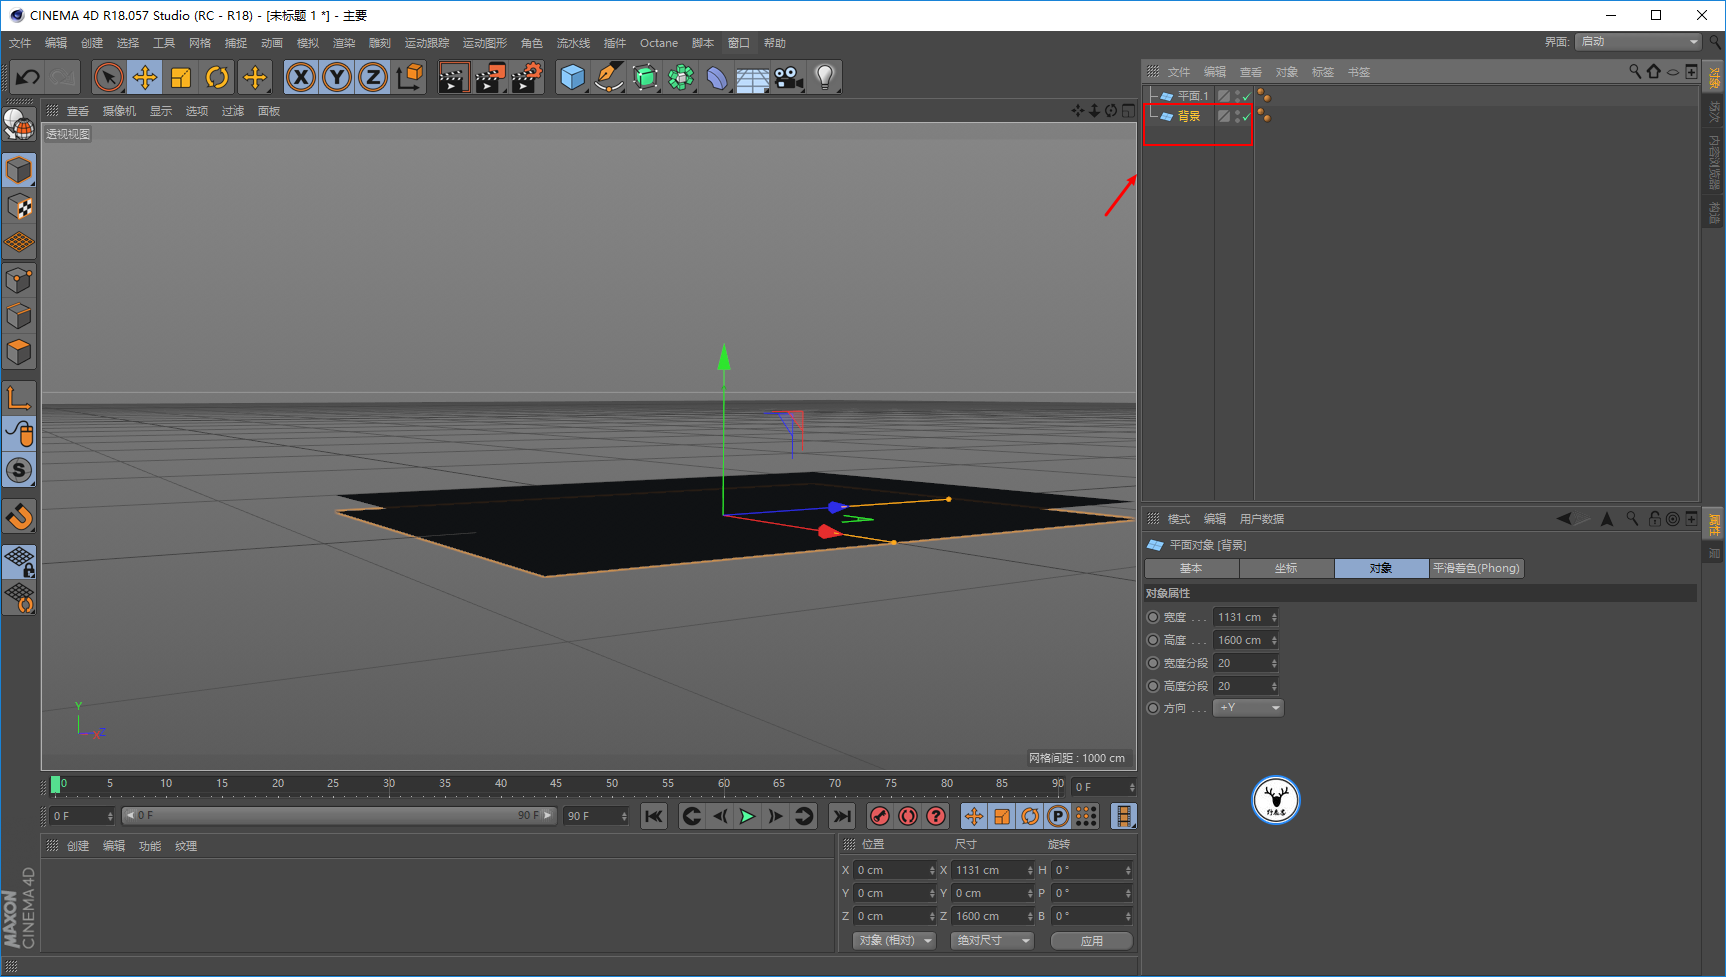Image resolution: width=1726 pixels, height=977 pixels.
Task: Open material manager 创建 menu
Action: click(x=78, y=846)
